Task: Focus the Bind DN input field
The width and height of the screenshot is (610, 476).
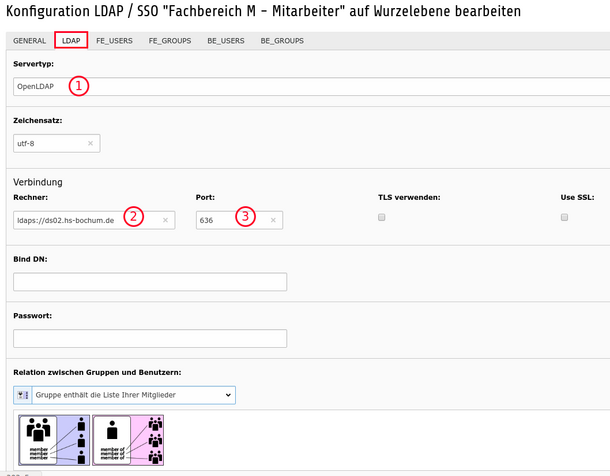Action: [150, 282]
